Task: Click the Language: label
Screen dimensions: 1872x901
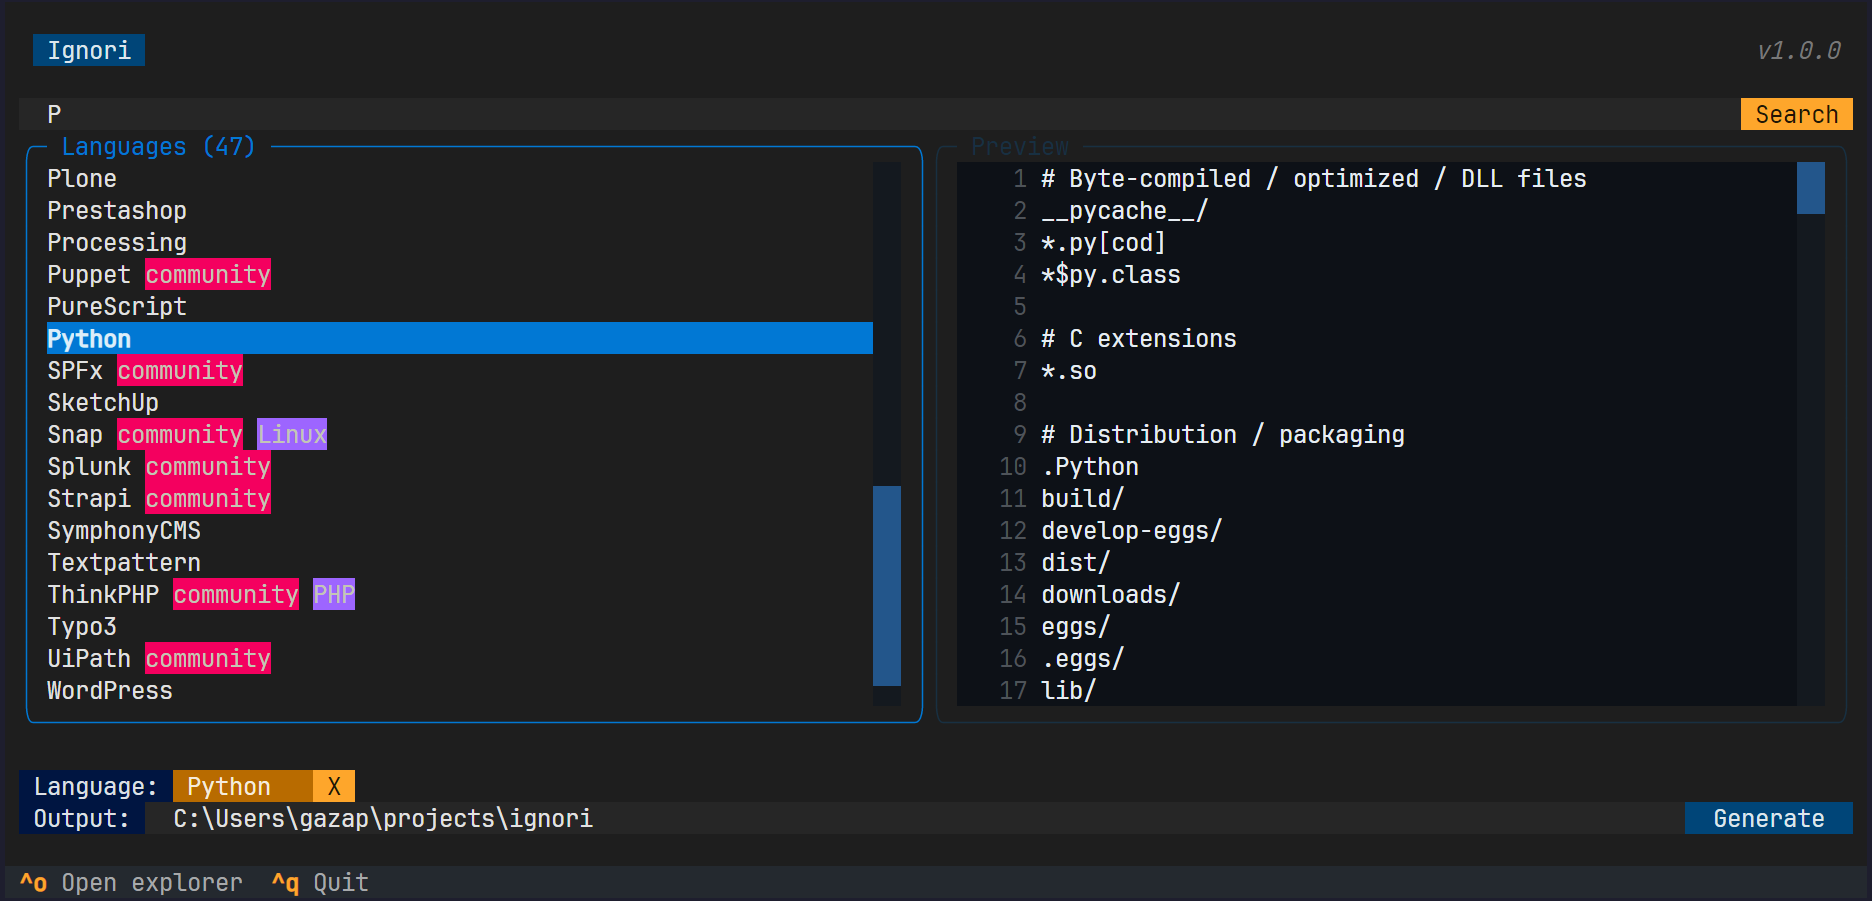Action: coord(96,786)
